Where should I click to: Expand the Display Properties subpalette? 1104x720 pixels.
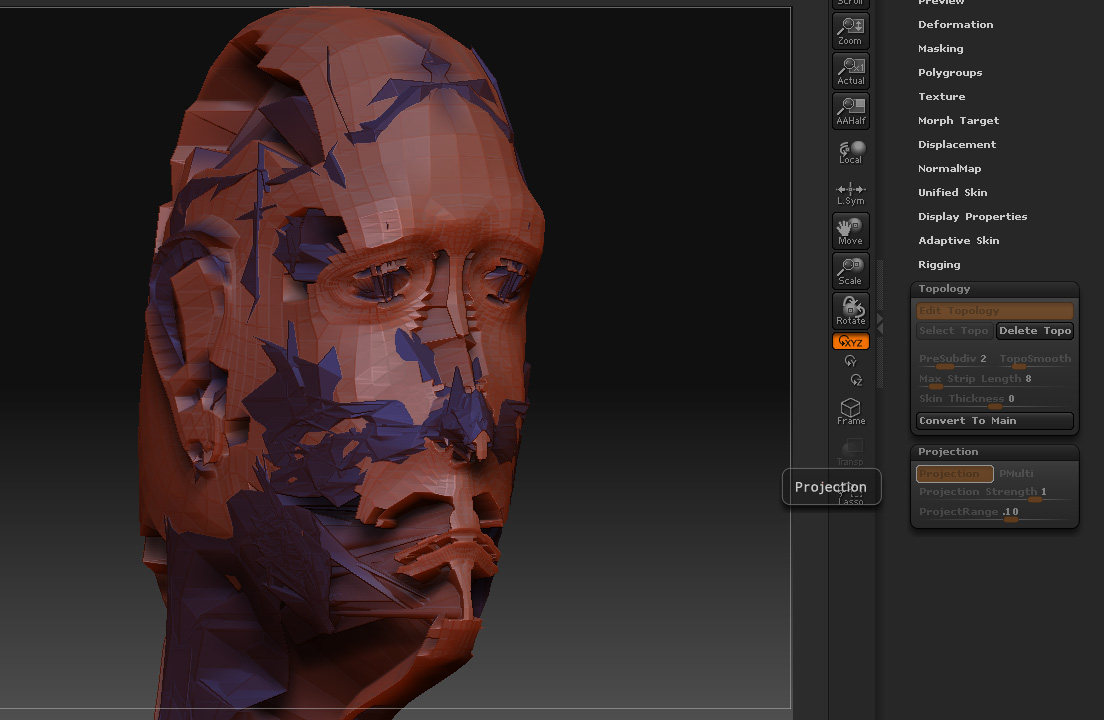(972, 216)
